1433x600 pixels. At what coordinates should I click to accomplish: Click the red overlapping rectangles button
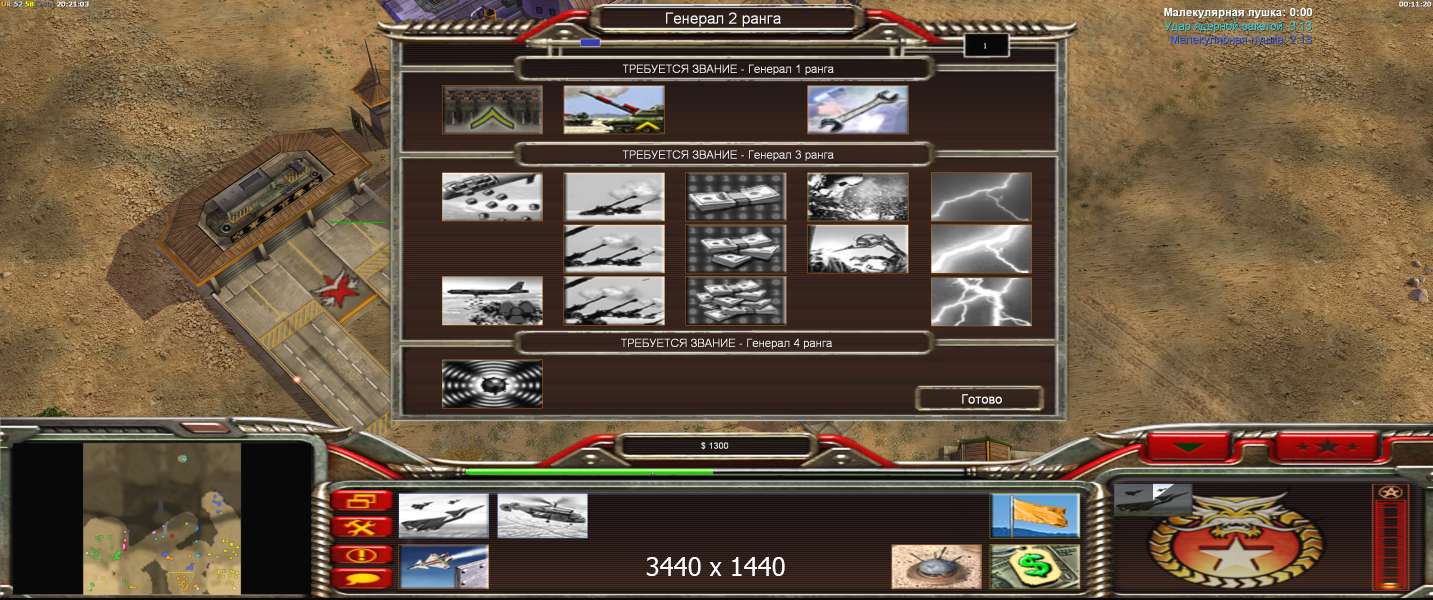point(362,501)
